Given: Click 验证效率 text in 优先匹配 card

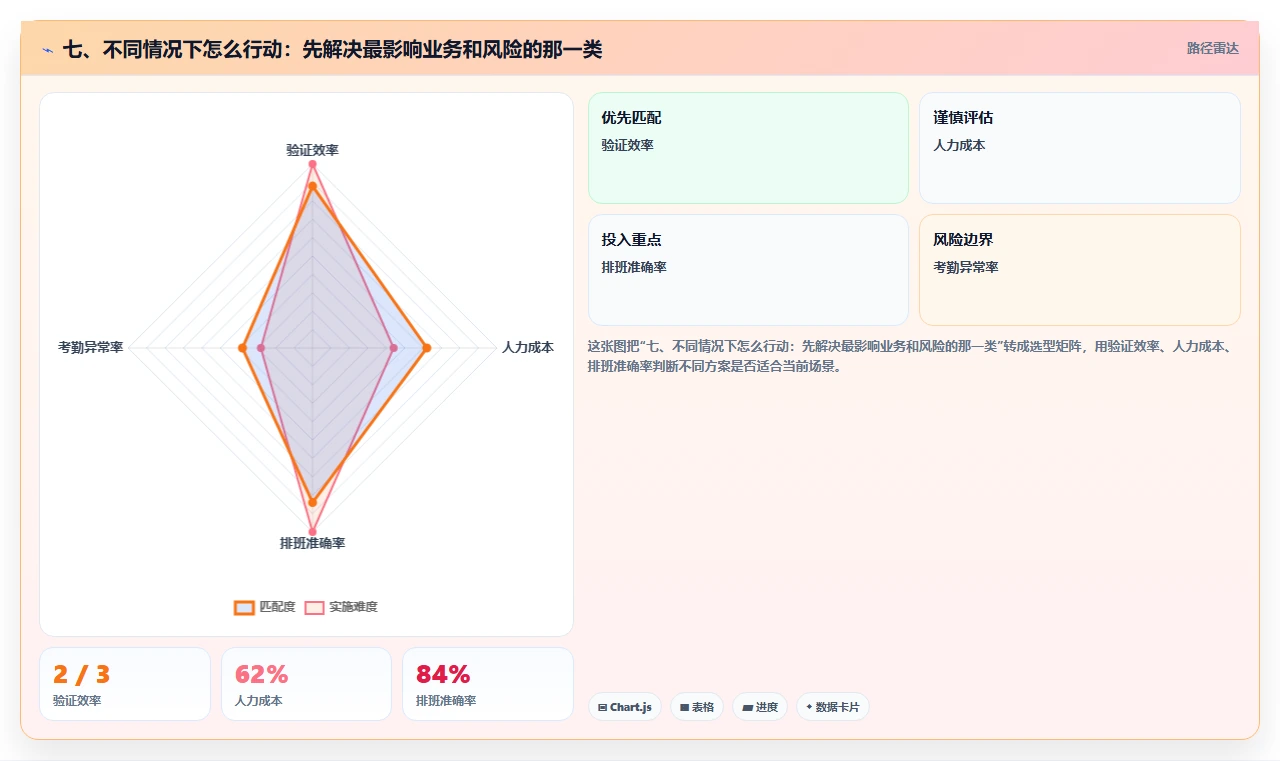Looking at the screenshot, I should 627,145.
